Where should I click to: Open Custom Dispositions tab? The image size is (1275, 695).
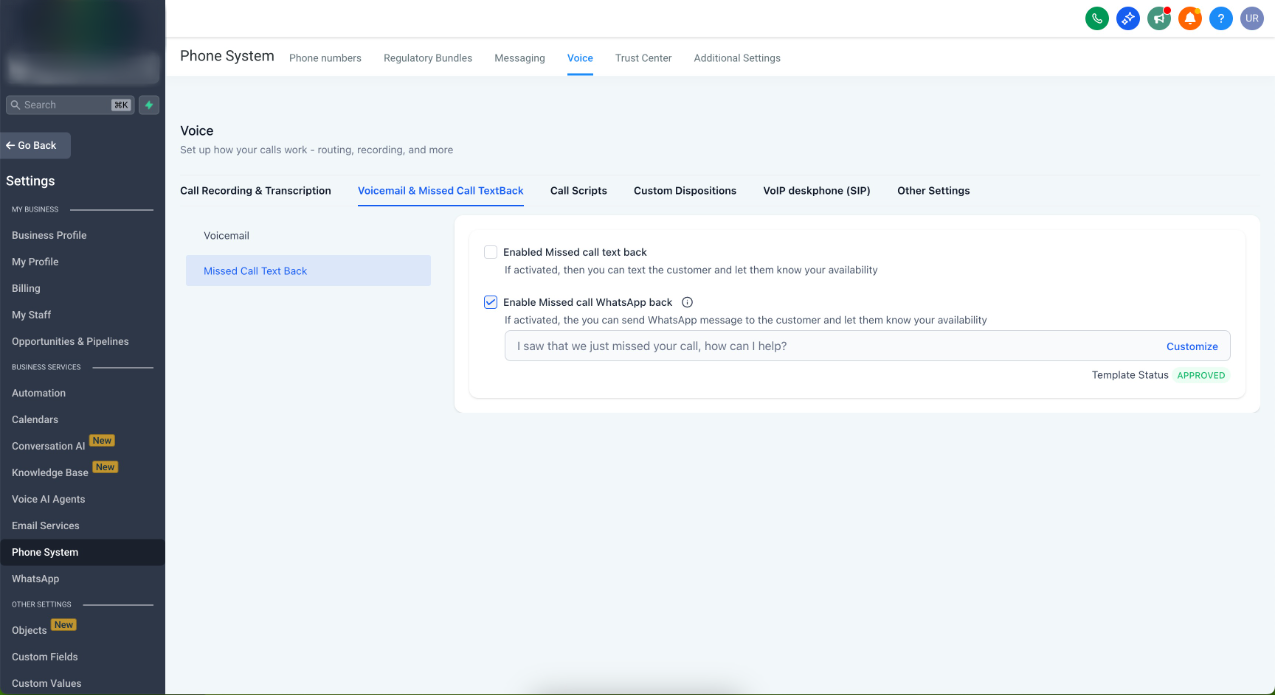(x=685, y=191)
